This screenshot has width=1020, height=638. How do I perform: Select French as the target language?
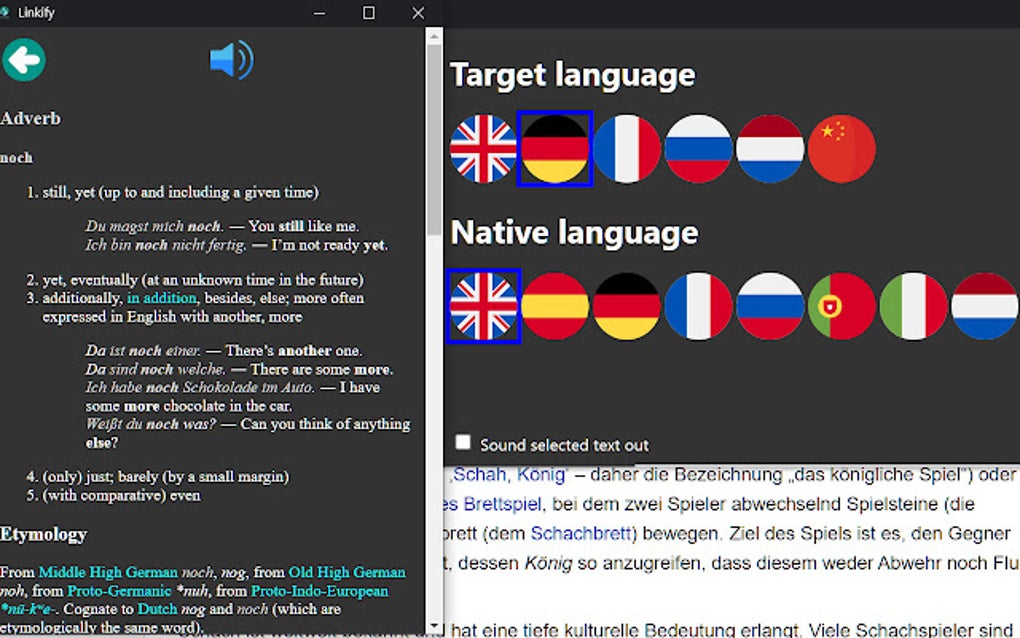627,150
